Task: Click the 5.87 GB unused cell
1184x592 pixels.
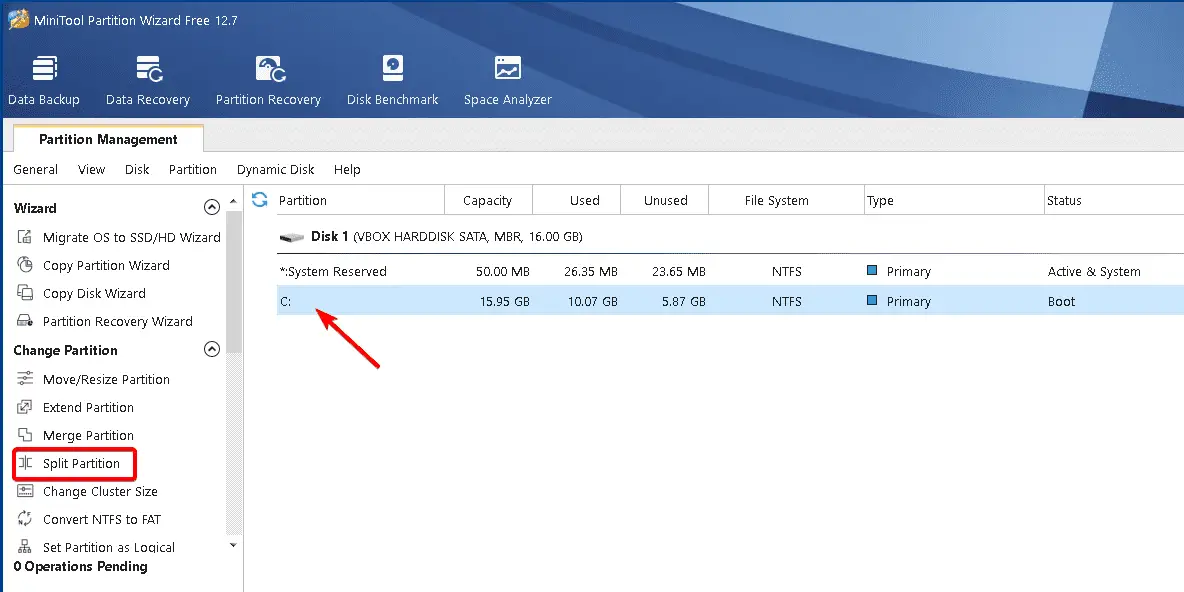Action: (684, 301)
